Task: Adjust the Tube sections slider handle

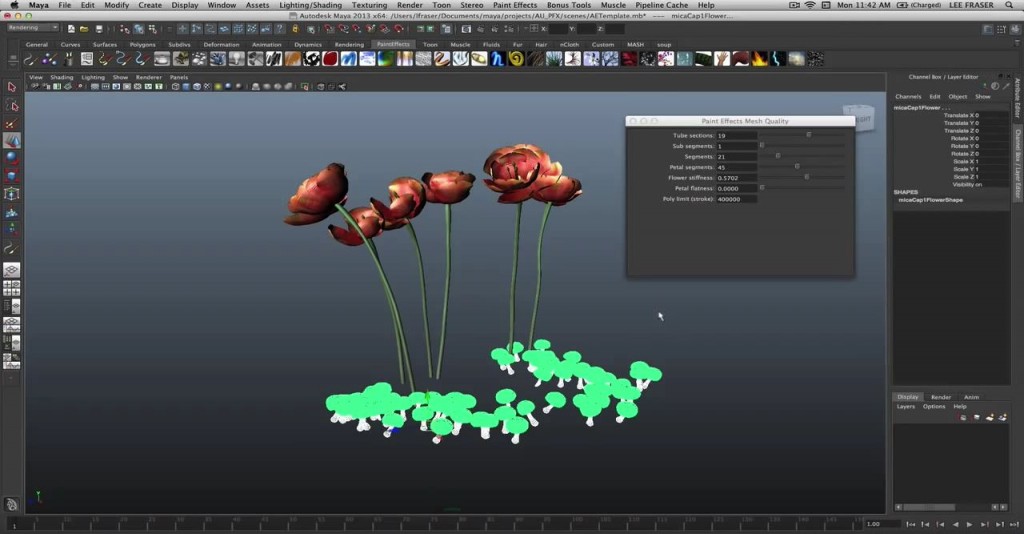Action: pyautogui.click(x=808, y=135)
